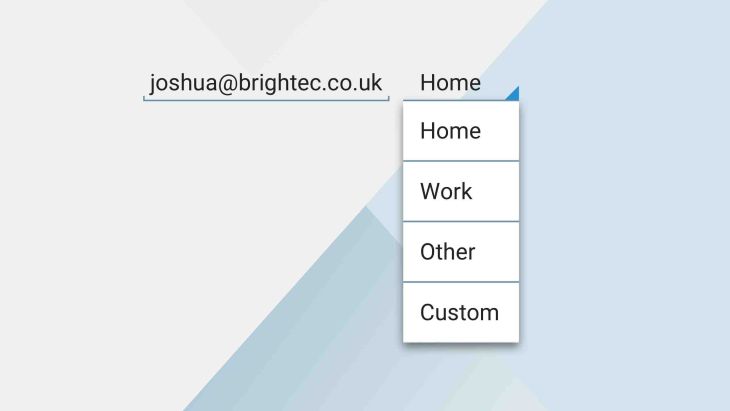Select Home from the dropdown list

(460, 131)
